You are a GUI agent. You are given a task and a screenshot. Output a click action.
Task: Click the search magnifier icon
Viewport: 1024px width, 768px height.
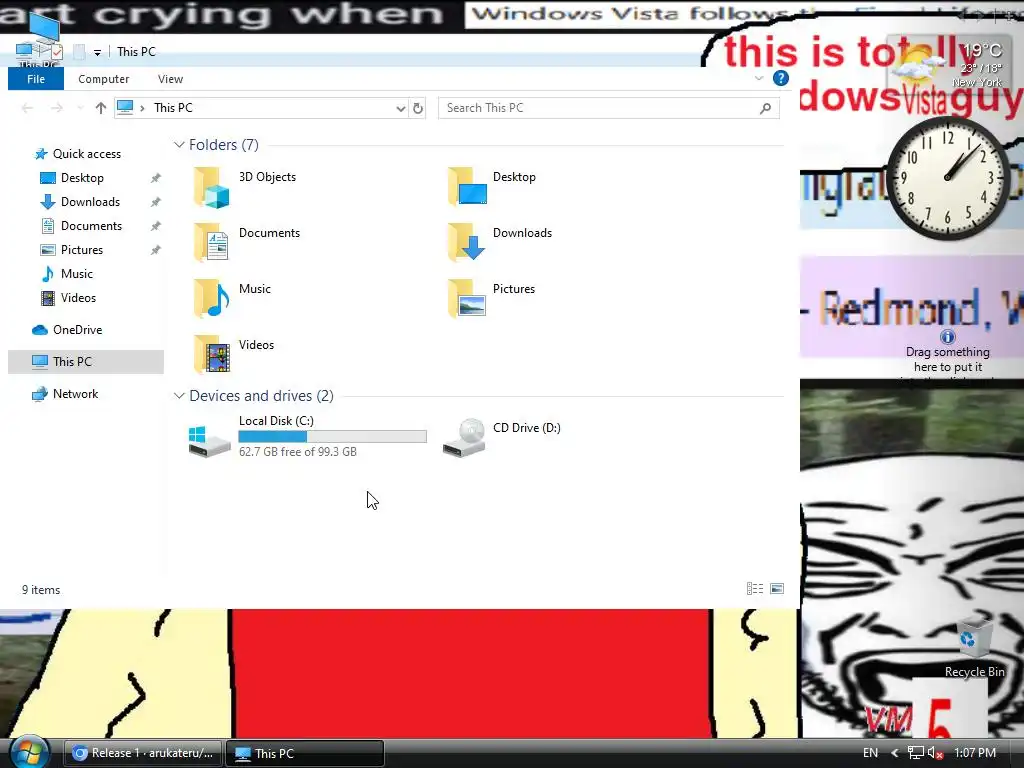765,108
